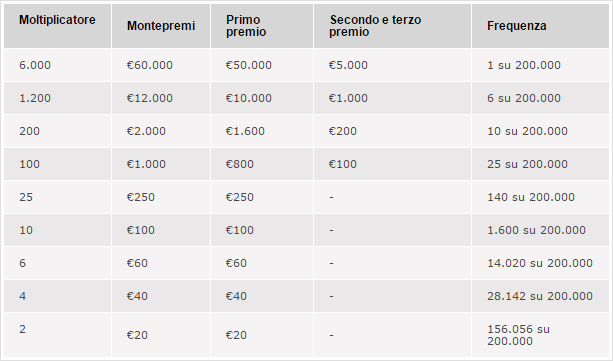Click the 1.600 su 200.000 frequency
The height and width of the screenshot is (361, 613).
[x=536, y=230]
